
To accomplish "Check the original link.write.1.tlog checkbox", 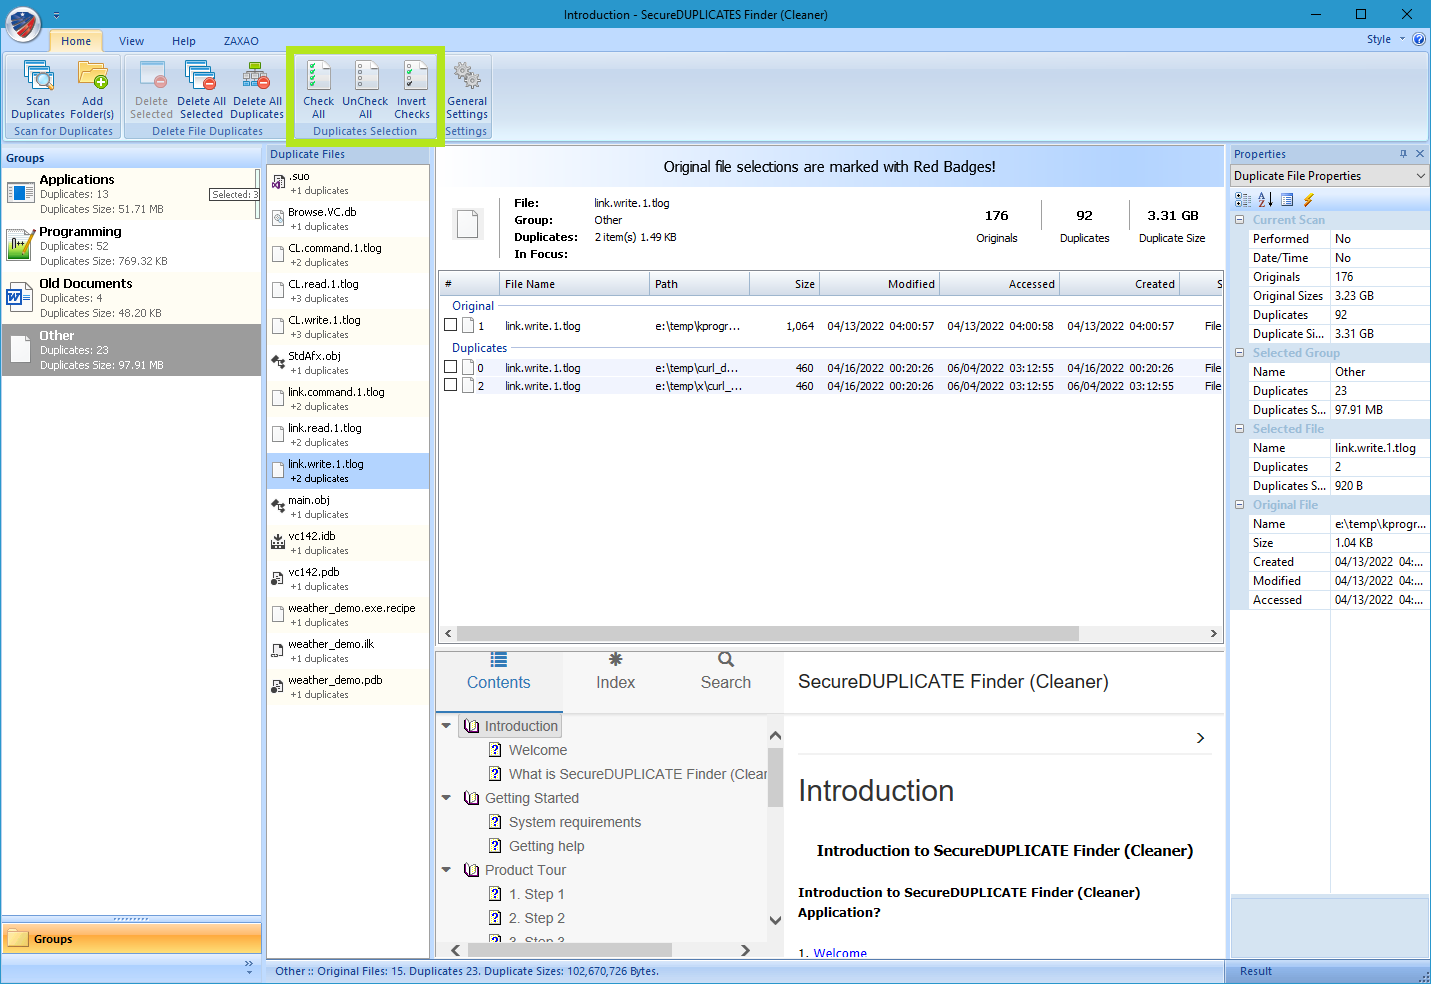I will coord(450,325).
